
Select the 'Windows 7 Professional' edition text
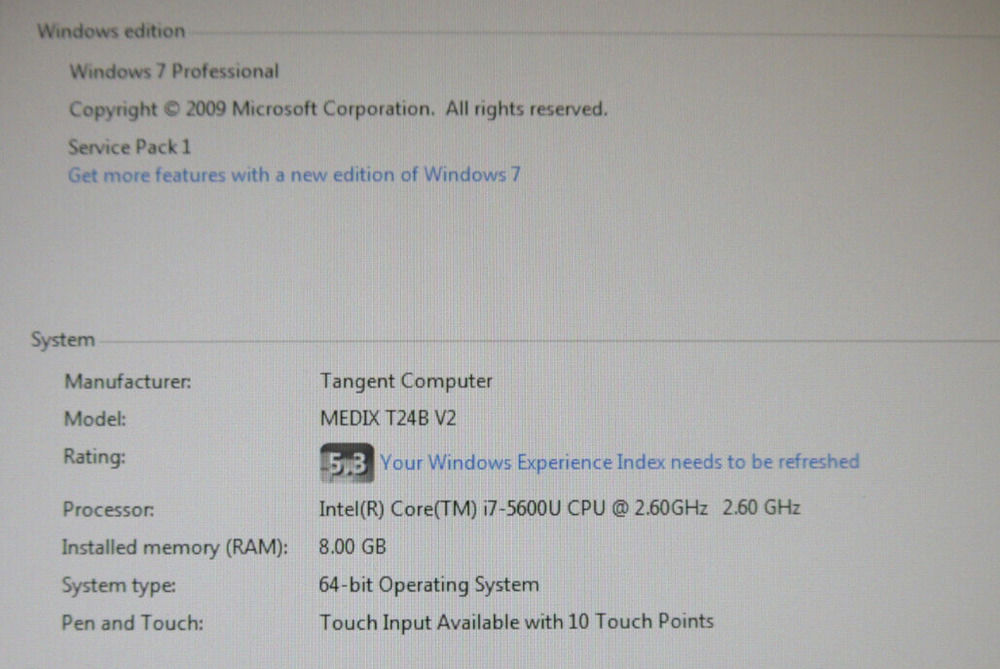coord(174,71)
